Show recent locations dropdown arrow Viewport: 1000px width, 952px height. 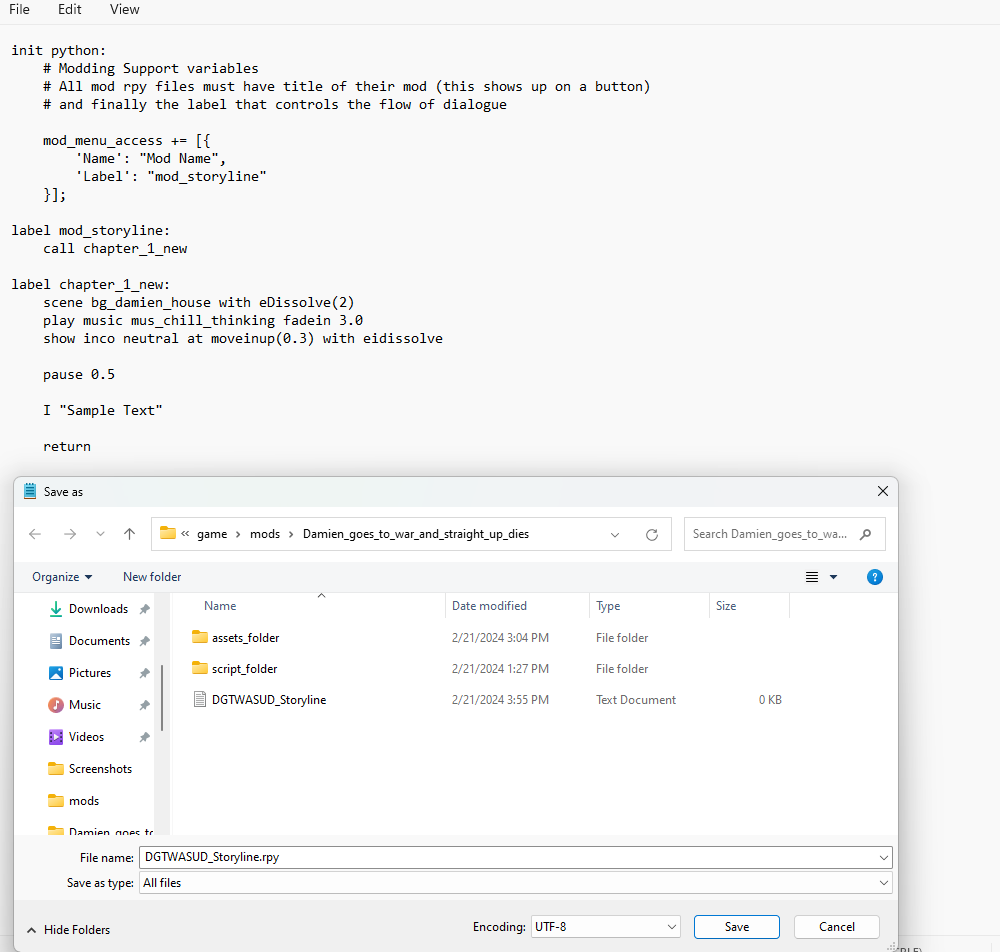click(100, 534)
